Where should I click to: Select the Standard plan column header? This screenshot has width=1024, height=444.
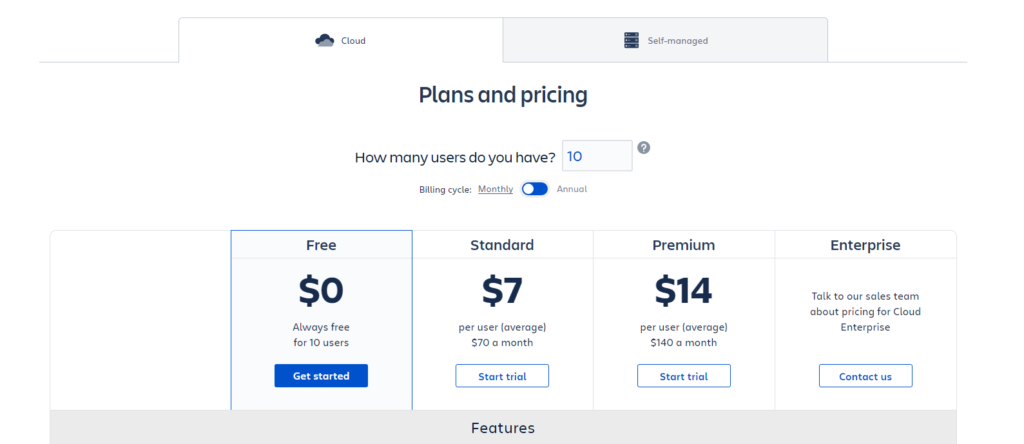pyautogui.click(x=502, y=245)
